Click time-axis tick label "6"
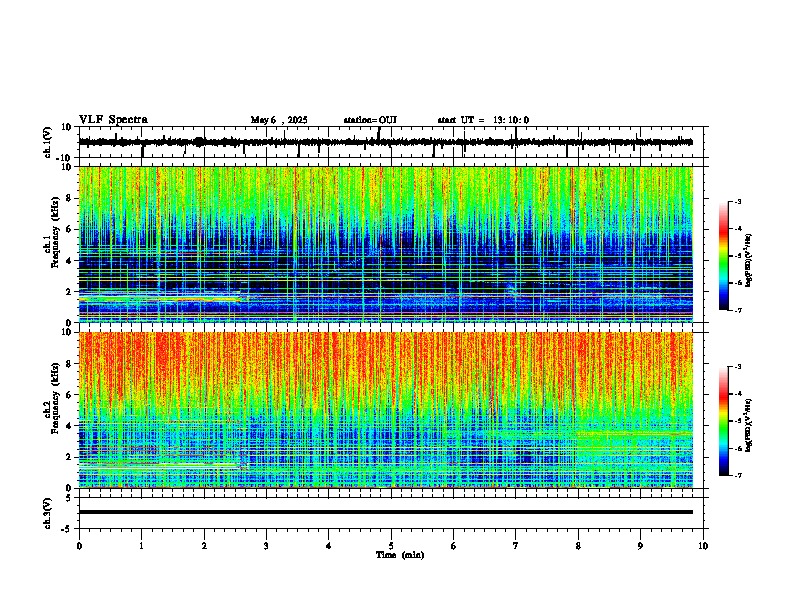The width and height of the screenshot is (792, 612). [454, 546]
